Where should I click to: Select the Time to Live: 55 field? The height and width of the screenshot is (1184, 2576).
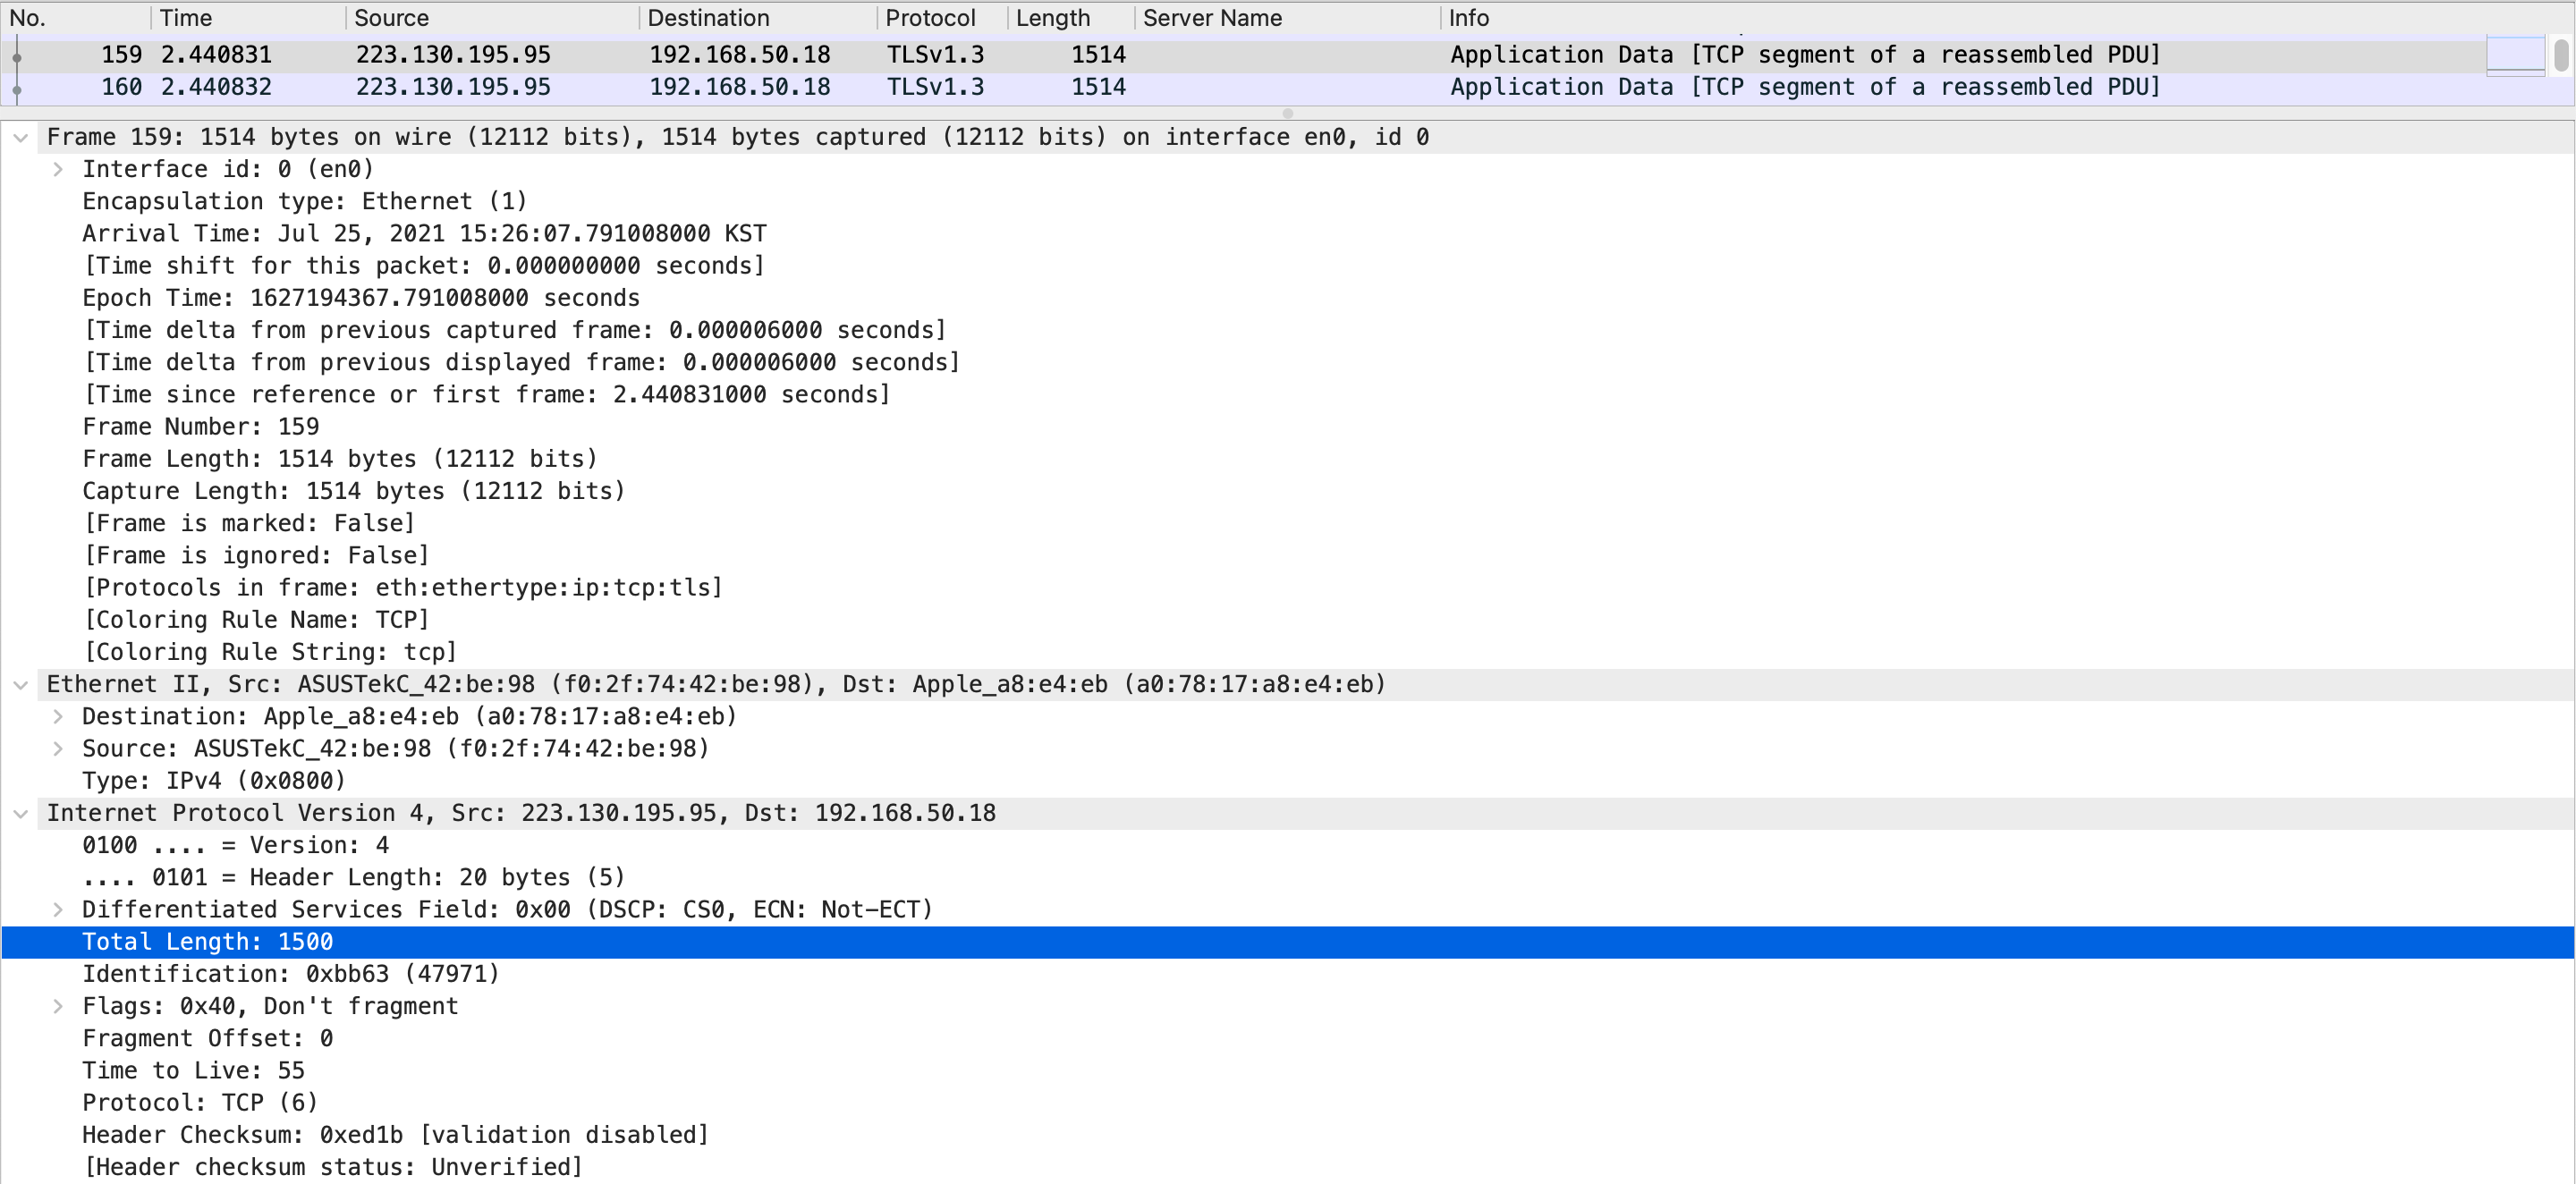[x=193, y=1071]
